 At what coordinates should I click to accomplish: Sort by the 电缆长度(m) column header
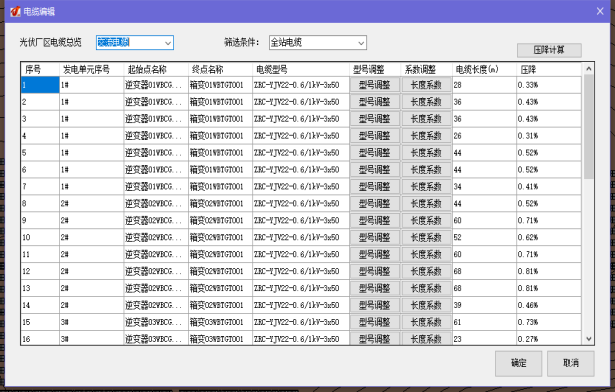click(x=484, y=69)
